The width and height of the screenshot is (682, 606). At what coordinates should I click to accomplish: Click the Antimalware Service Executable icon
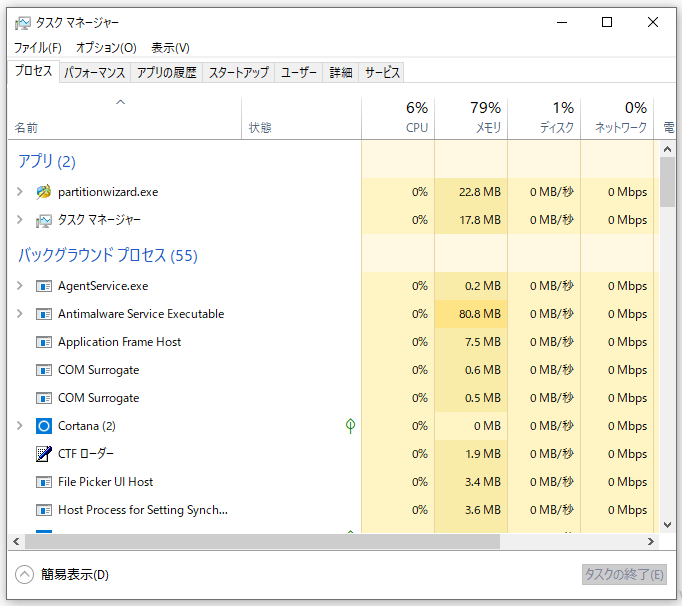point(43,314)
